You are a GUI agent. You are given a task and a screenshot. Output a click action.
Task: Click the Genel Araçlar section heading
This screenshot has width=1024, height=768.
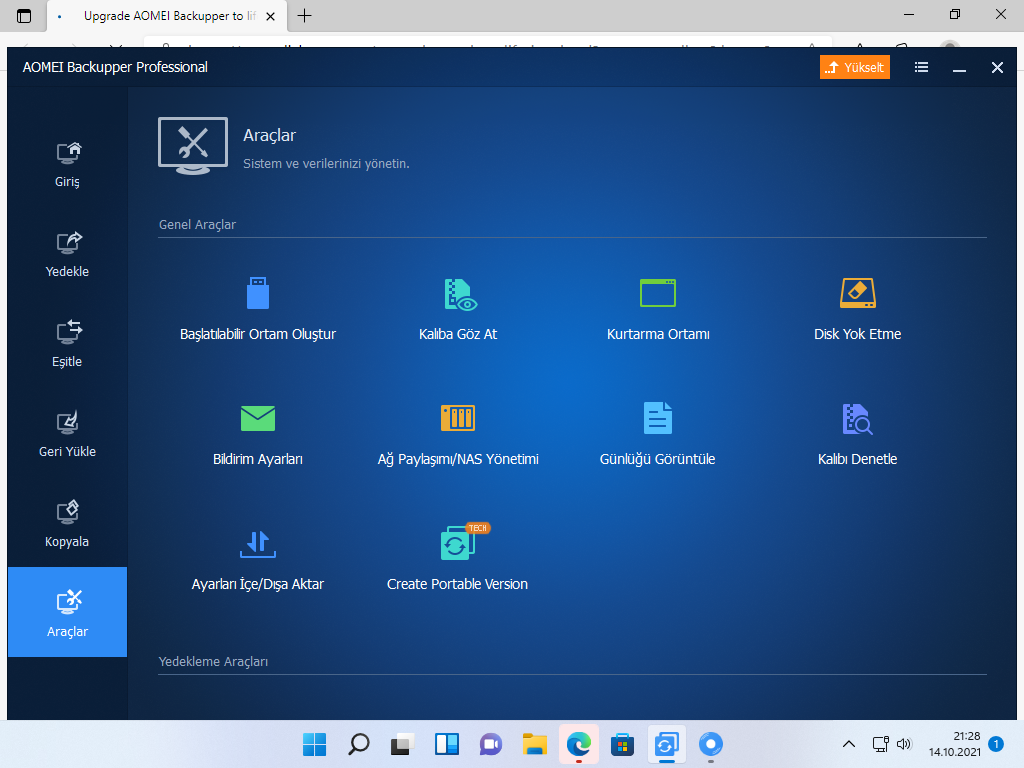(197, 225)
